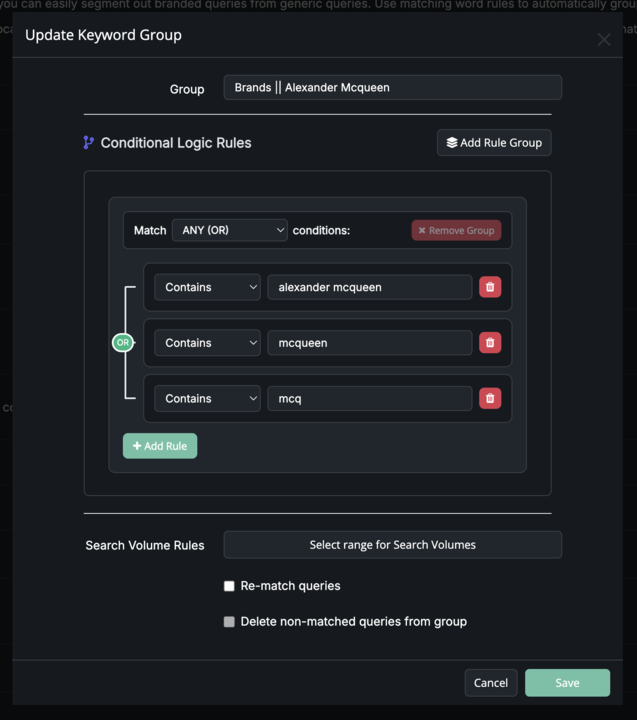Open Contains dropdown for 'mcq' rule
The width and height of the screenshot is (637, 720).
coord(207,398)
